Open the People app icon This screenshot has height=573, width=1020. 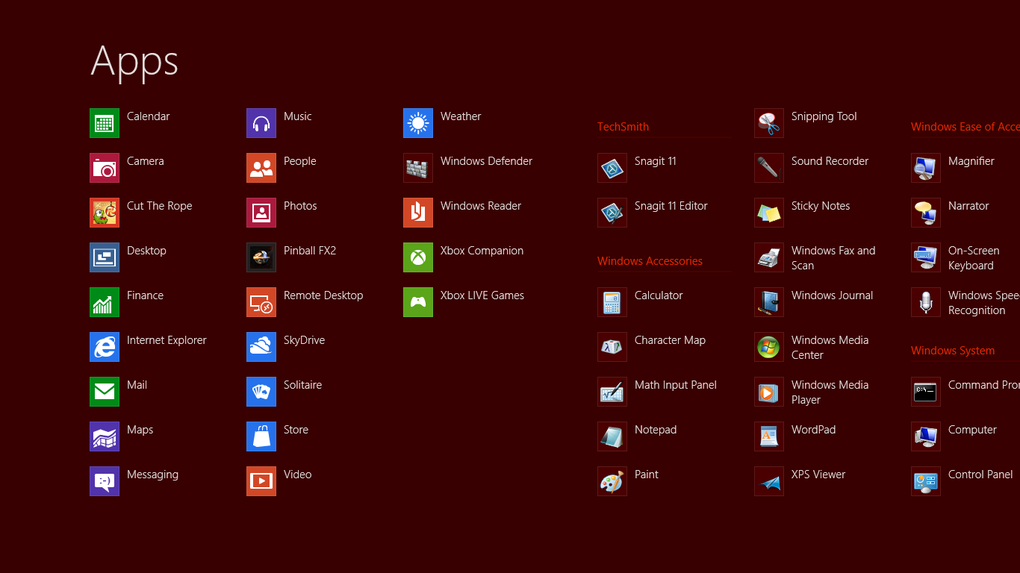click(x=261, y=168)
